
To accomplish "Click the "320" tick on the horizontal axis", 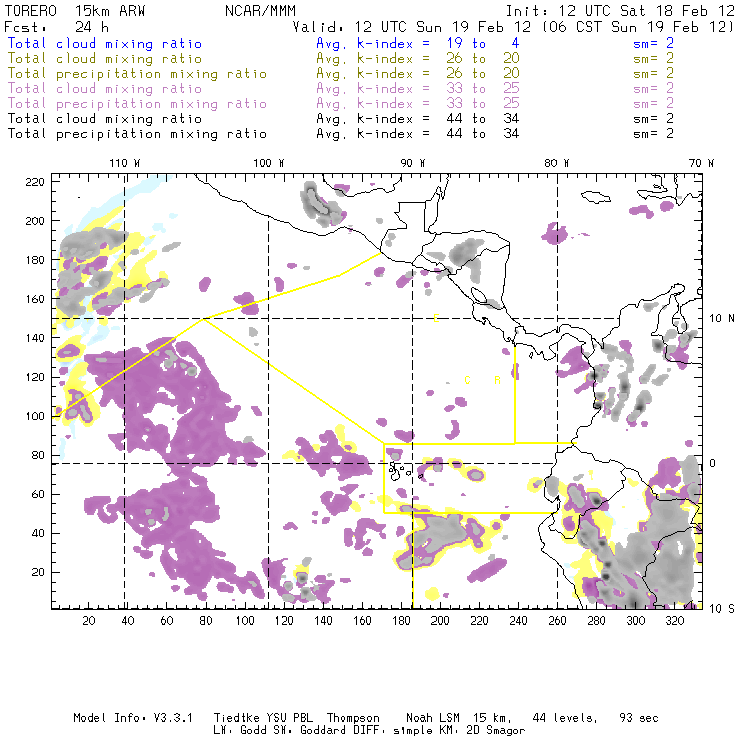I will point(674,621).
